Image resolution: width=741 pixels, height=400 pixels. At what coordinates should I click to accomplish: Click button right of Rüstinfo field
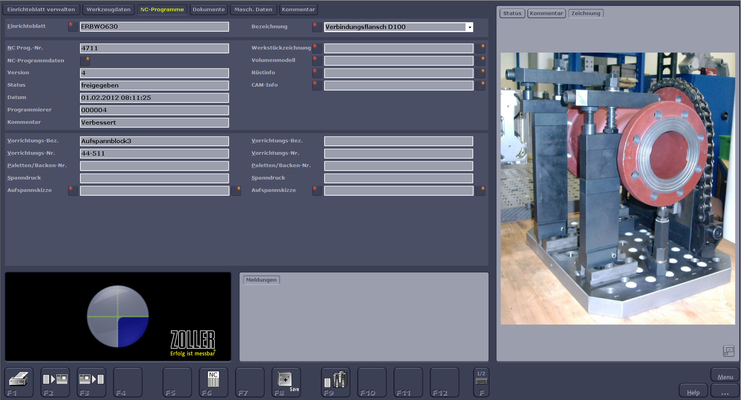click(480, 73)
